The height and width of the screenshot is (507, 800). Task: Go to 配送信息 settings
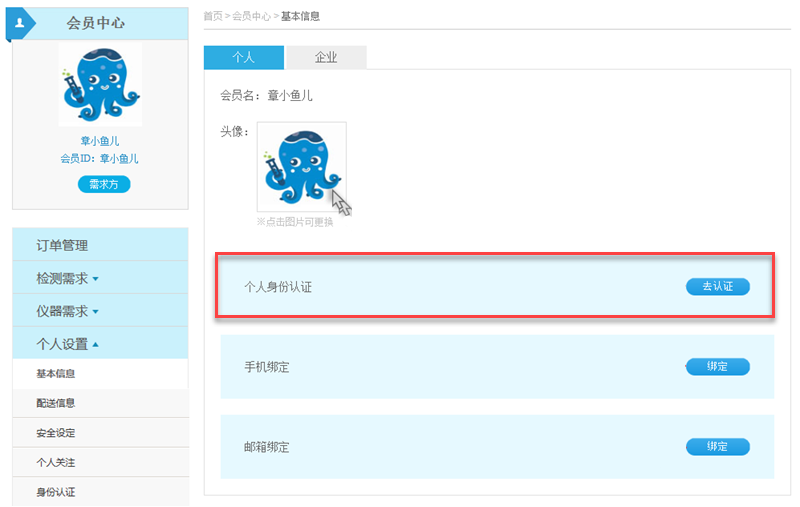click(56, 403)
